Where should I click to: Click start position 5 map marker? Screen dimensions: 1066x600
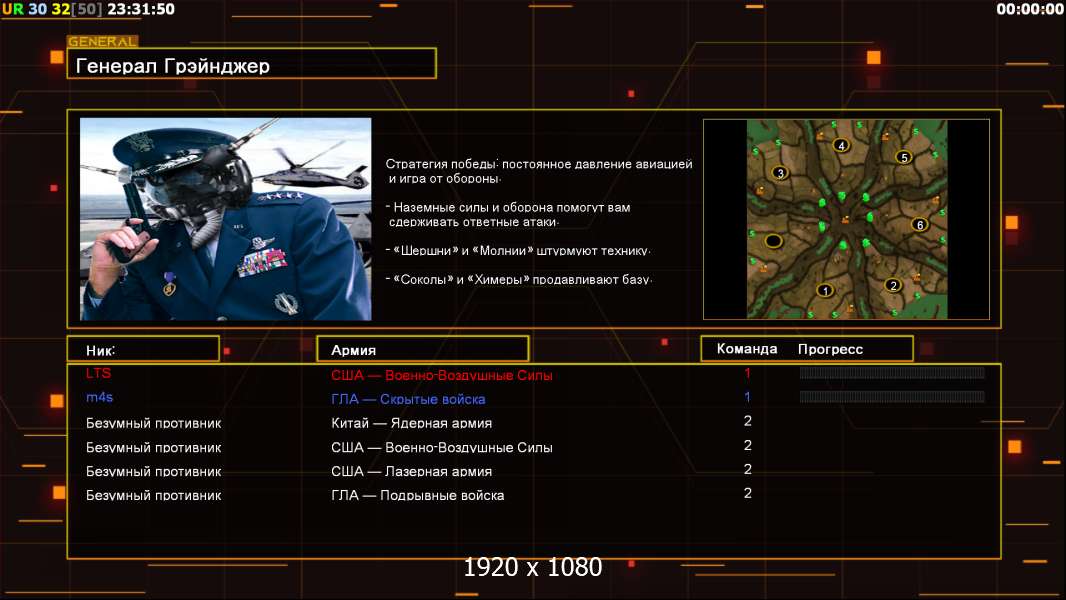coord(903,157)
